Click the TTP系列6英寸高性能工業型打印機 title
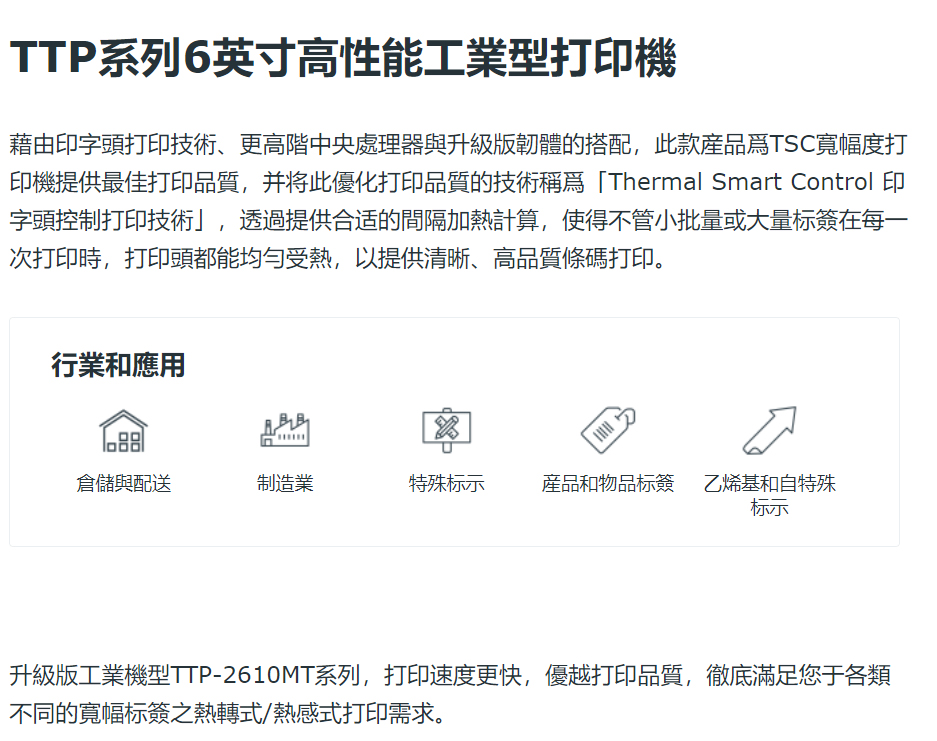Viewport: 937px width, 741px height. 343,58
